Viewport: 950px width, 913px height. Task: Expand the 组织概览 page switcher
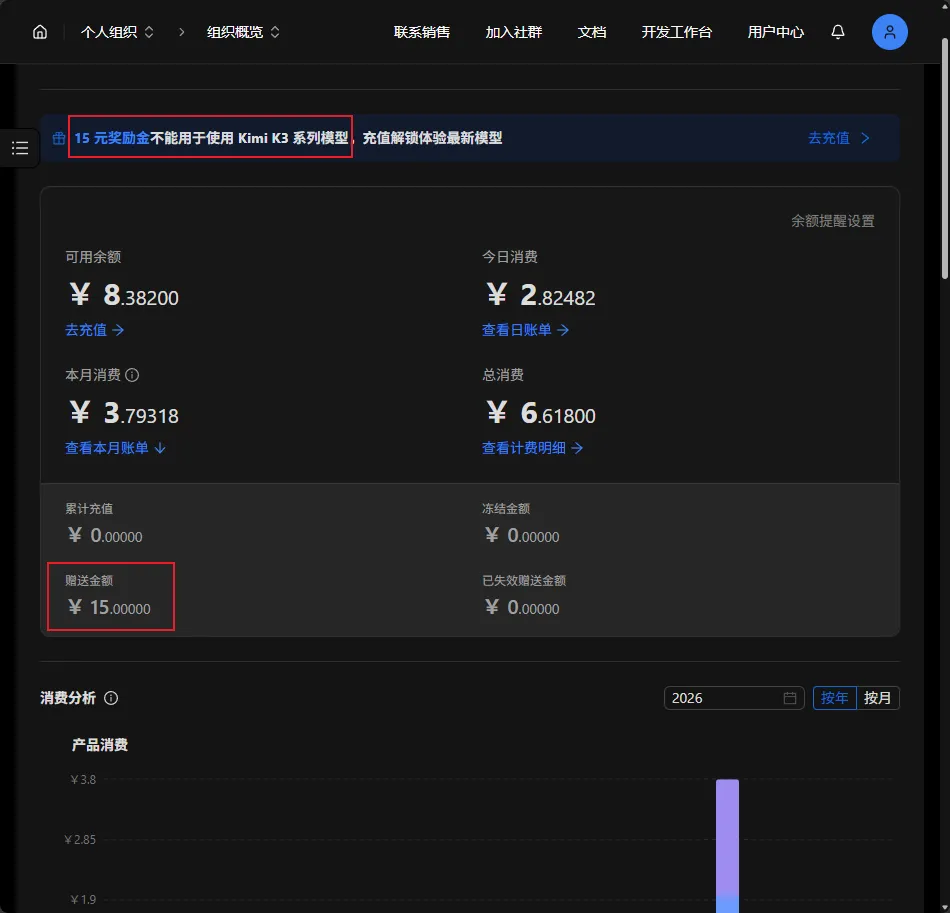(x=243, y=32)
